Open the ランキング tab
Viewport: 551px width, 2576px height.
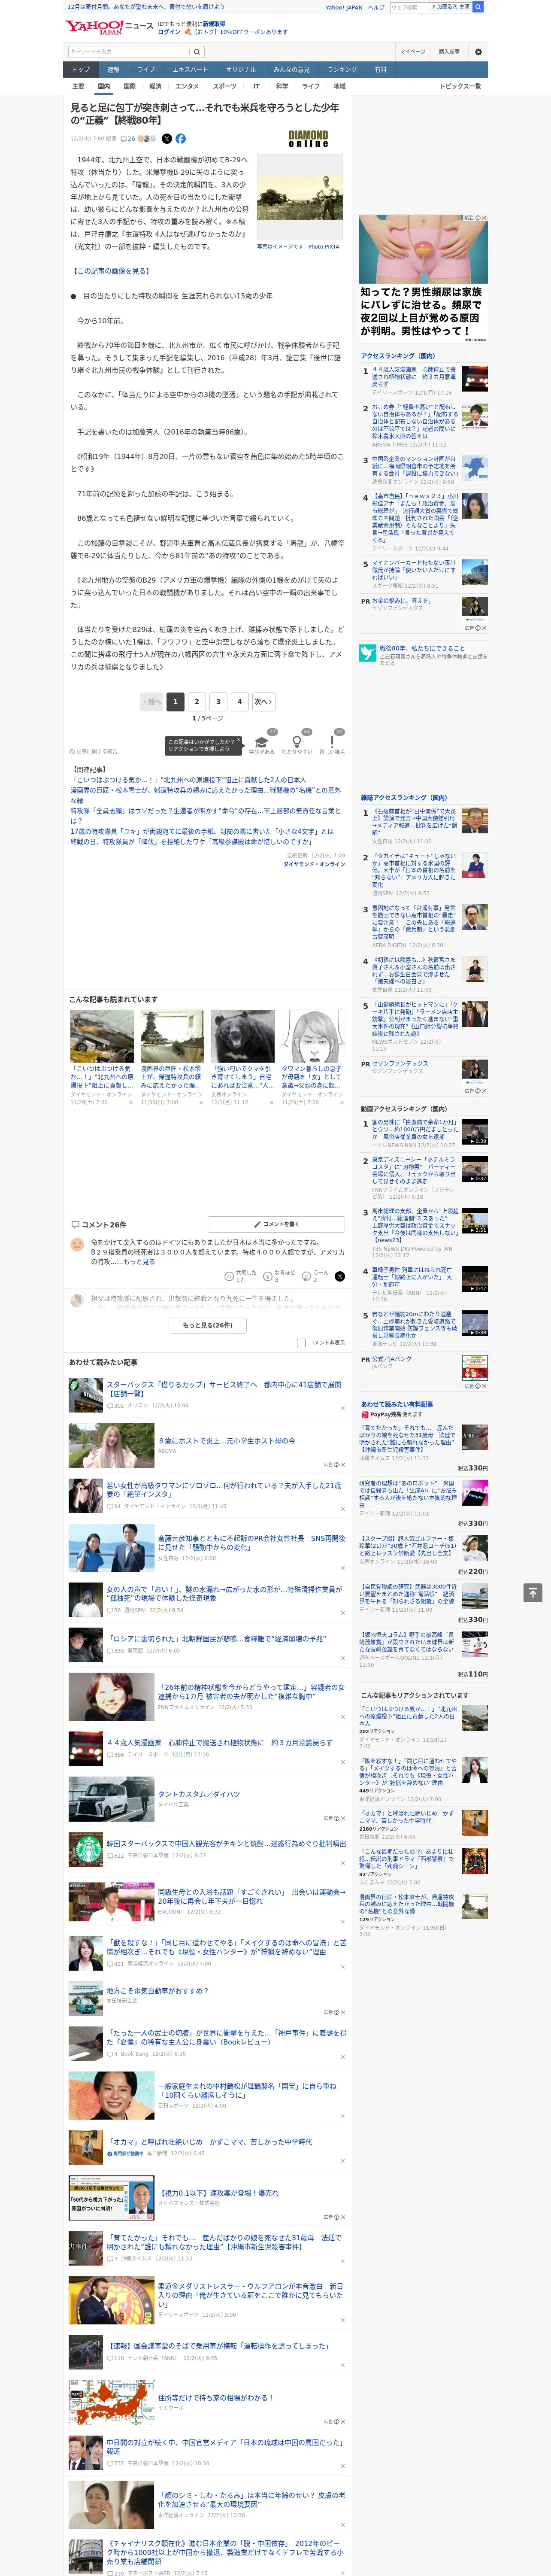342,70
